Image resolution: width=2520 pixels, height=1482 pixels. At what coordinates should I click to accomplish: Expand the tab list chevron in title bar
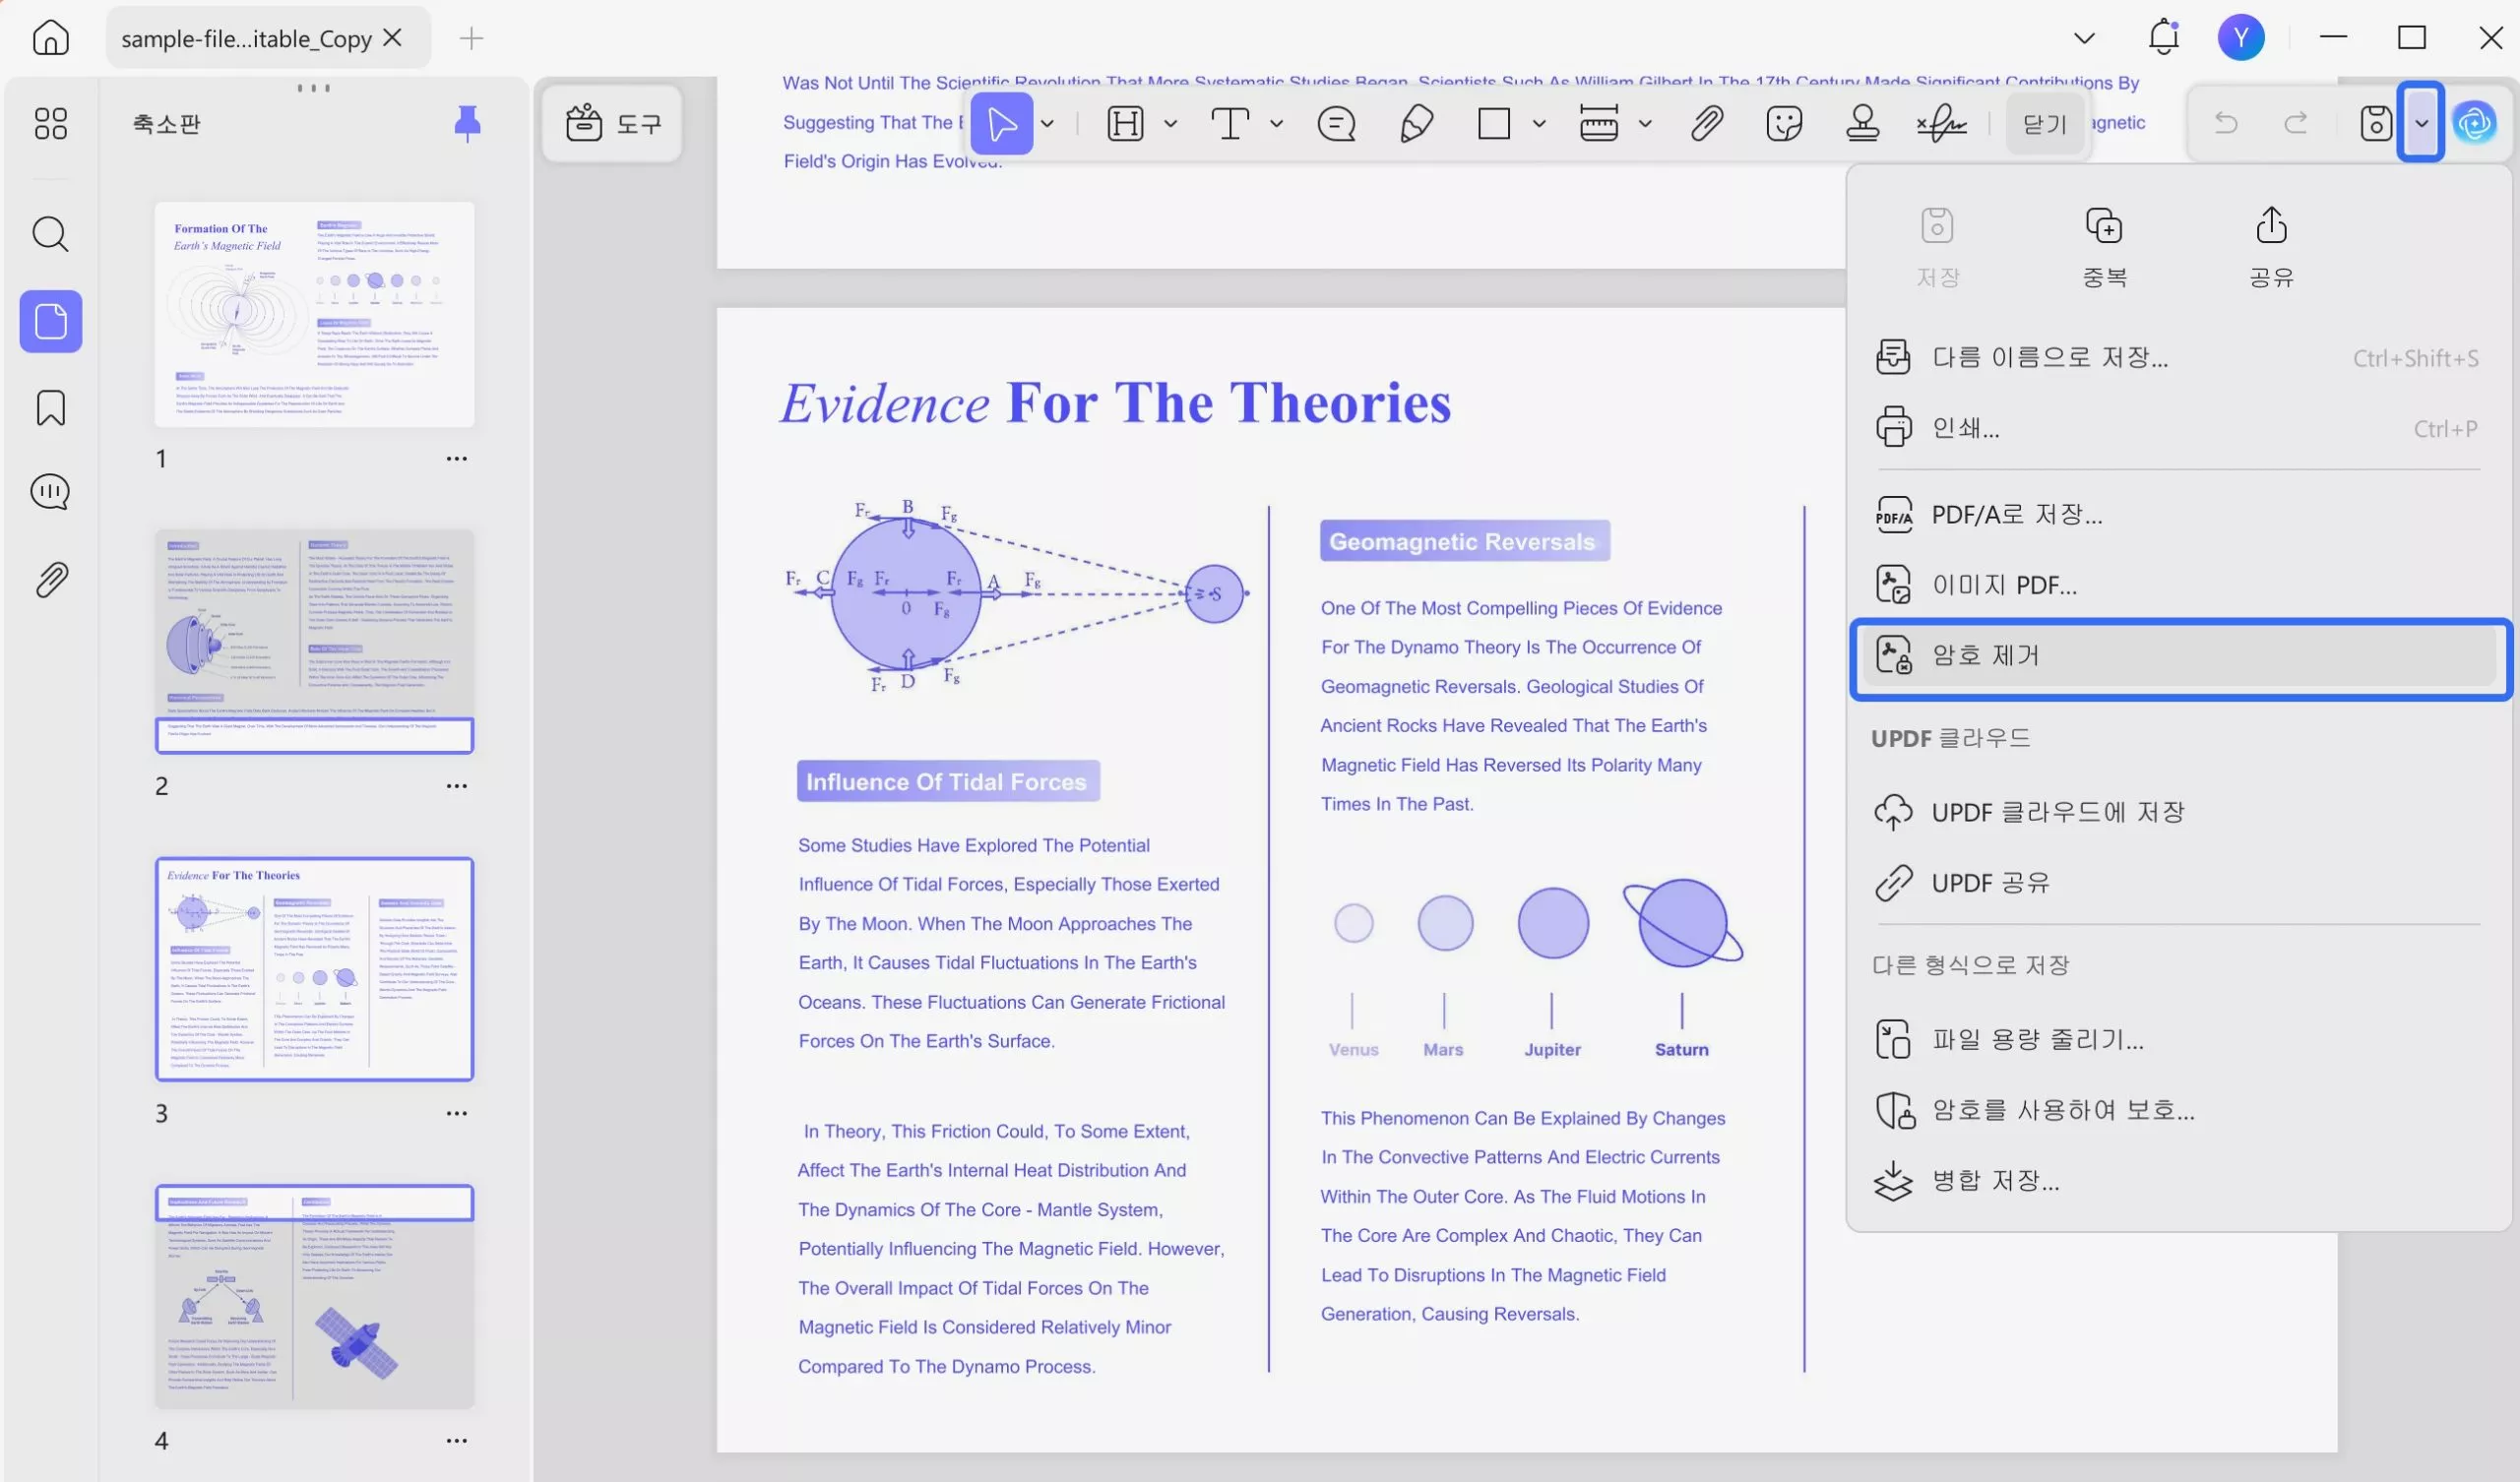[x=2084, y=38]
